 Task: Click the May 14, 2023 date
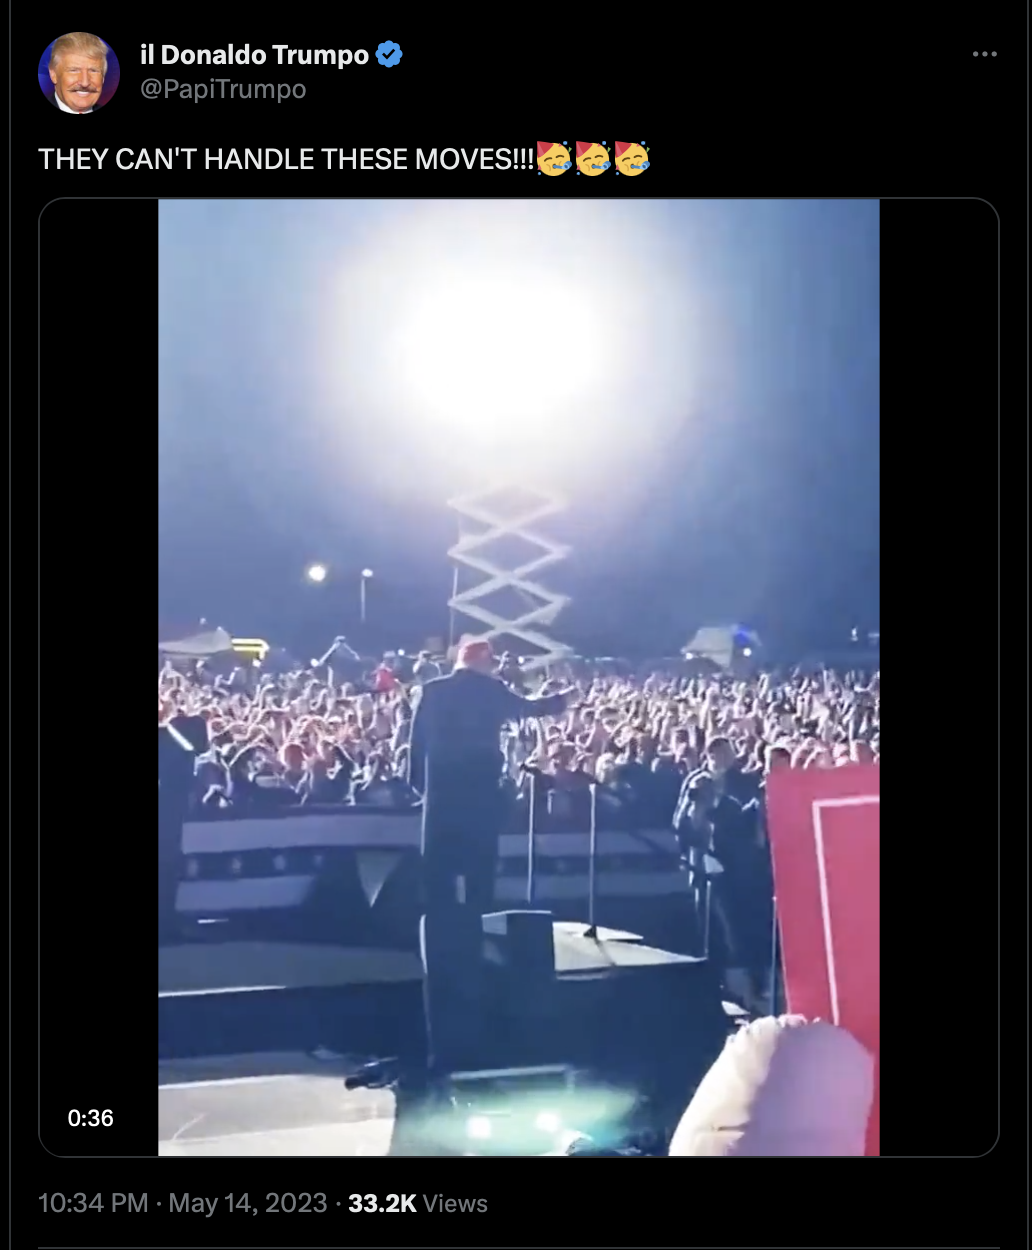[248, 1203]
